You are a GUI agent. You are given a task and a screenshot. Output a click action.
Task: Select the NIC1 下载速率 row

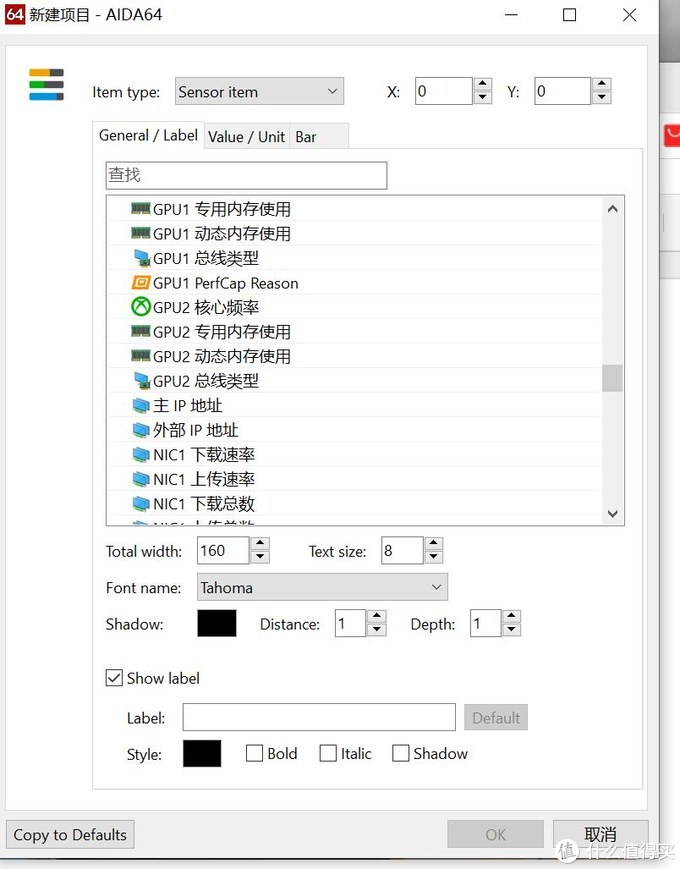pyautogui.click(x=355, y=455)
